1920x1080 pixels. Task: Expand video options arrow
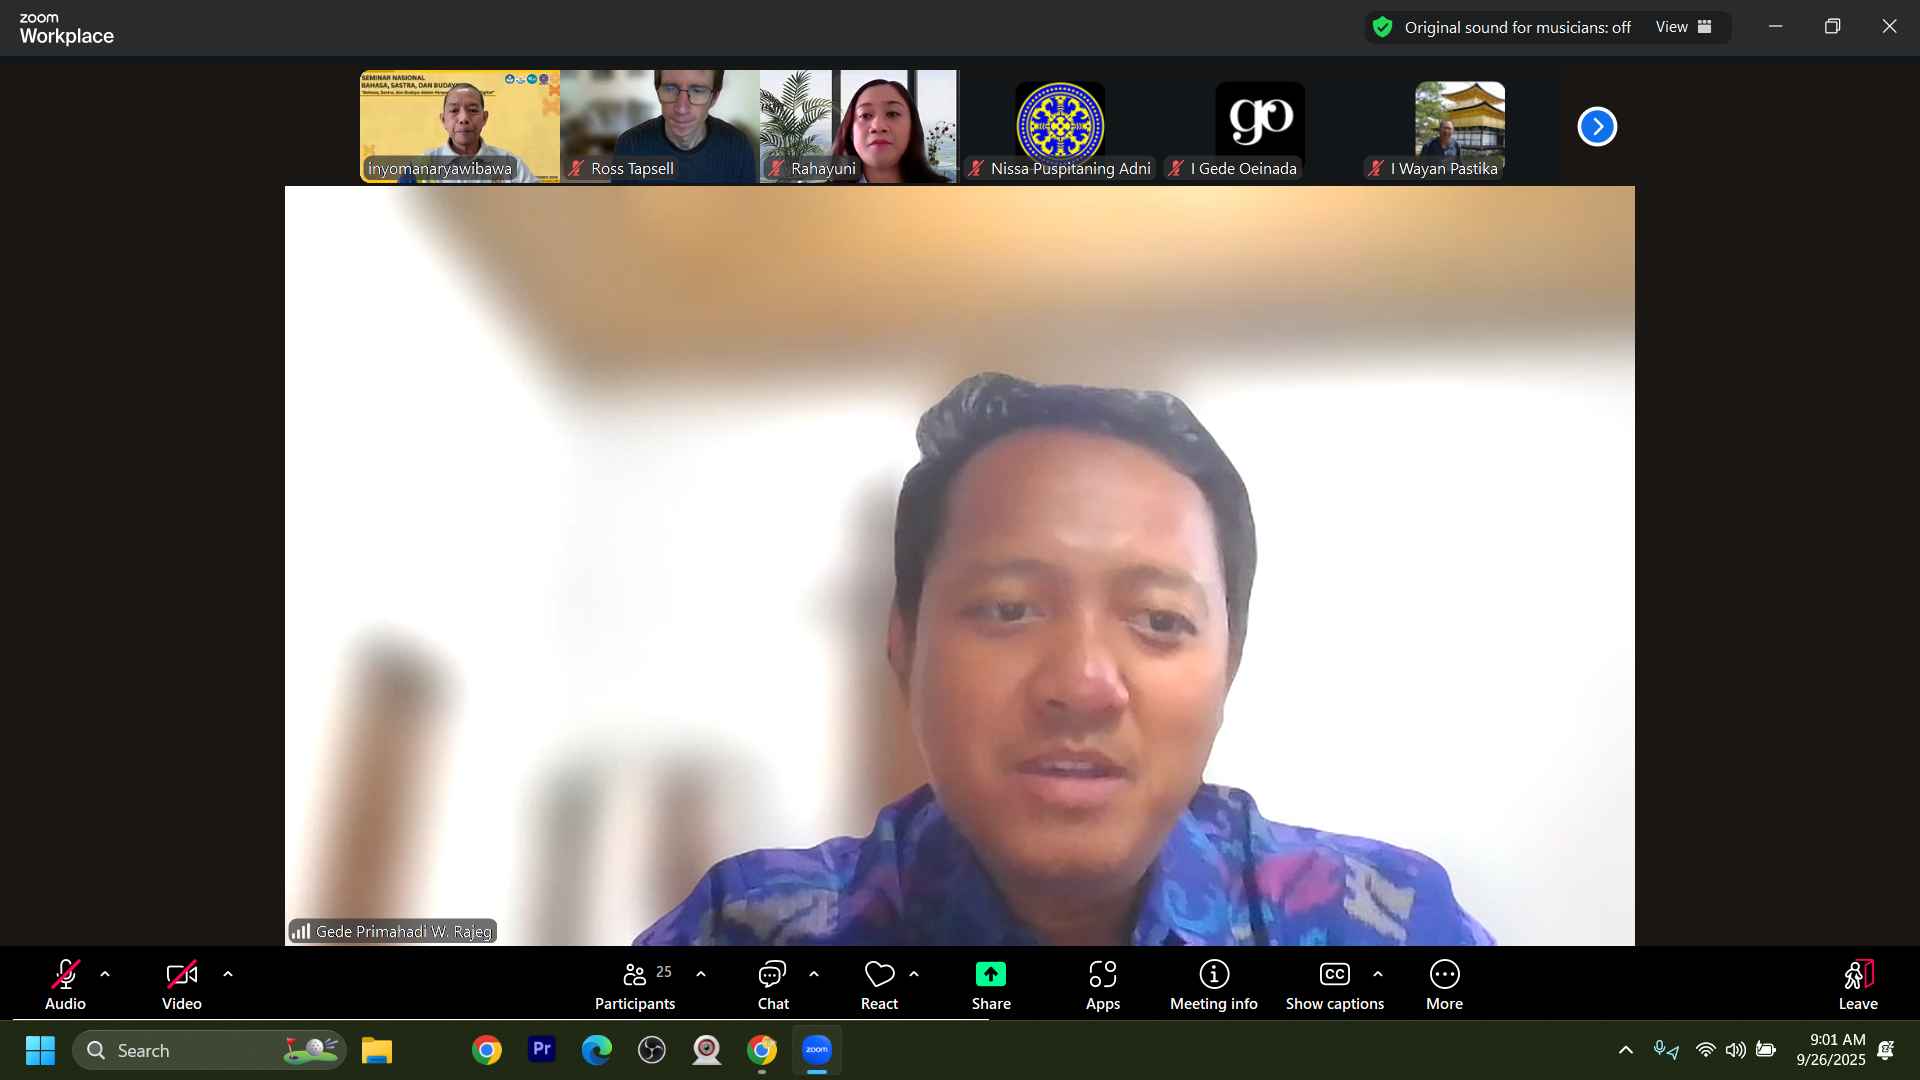tap(228, 974)
